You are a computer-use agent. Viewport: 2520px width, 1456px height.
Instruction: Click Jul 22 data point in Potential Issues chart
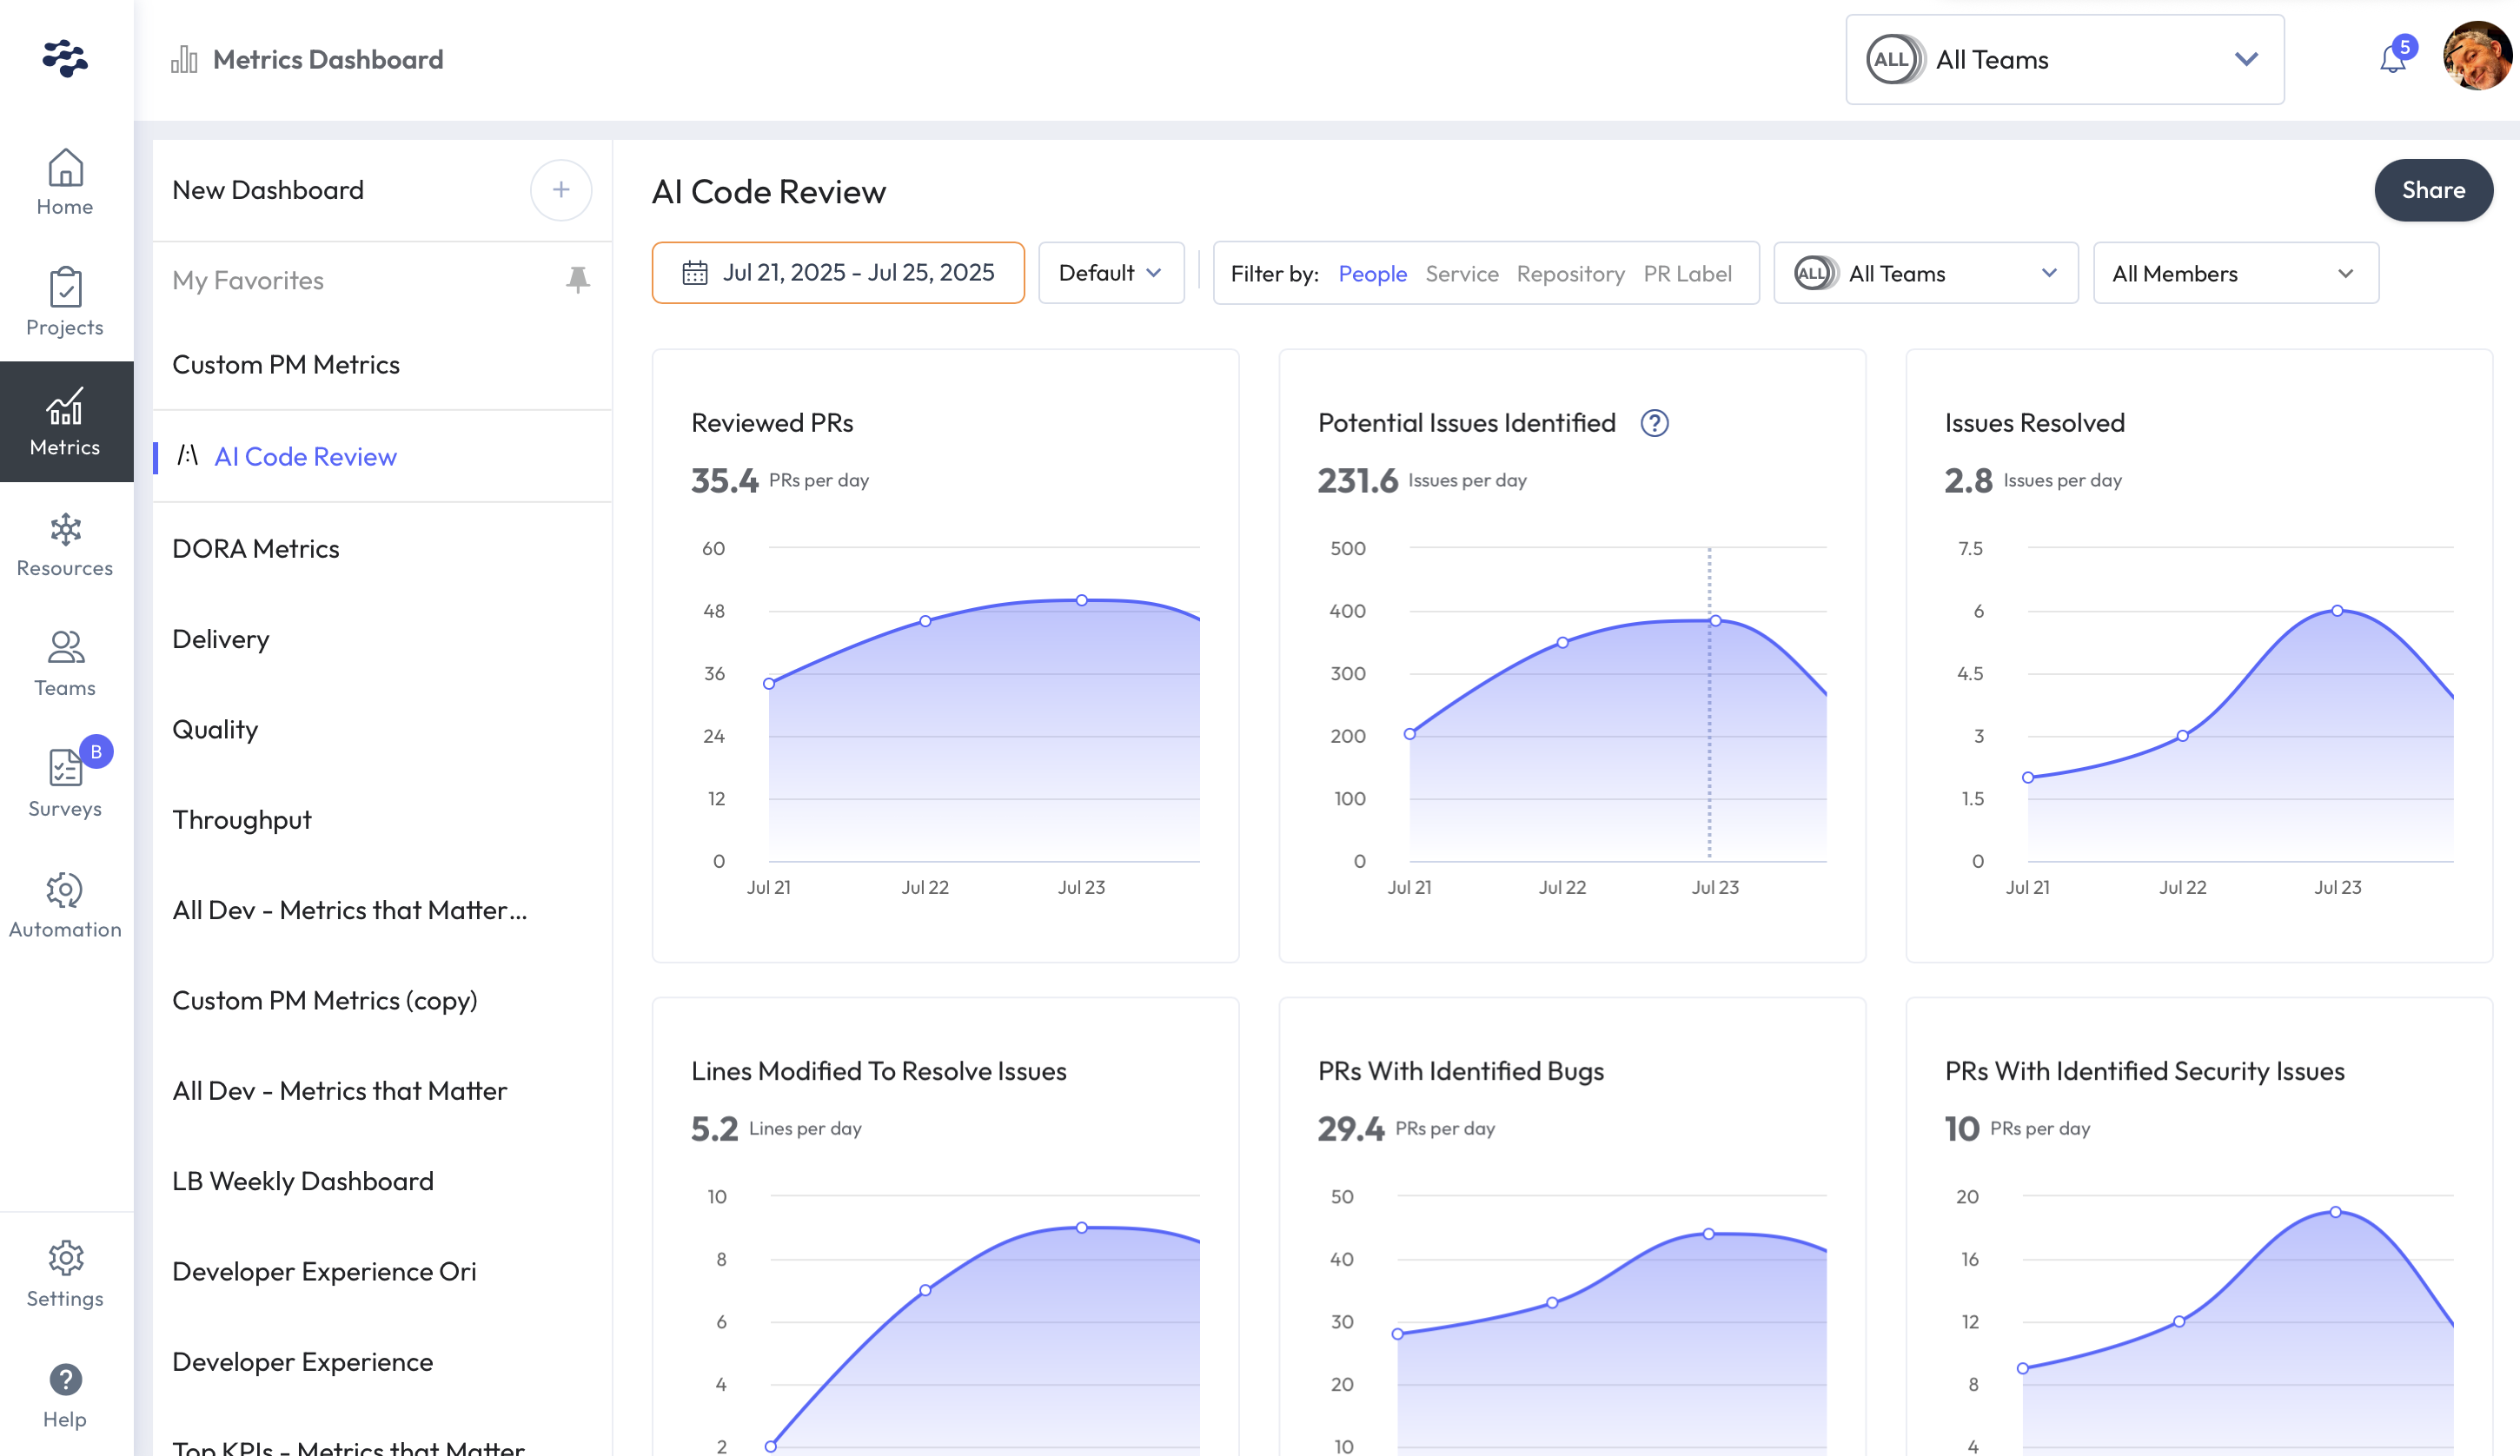click(1563, 643)
